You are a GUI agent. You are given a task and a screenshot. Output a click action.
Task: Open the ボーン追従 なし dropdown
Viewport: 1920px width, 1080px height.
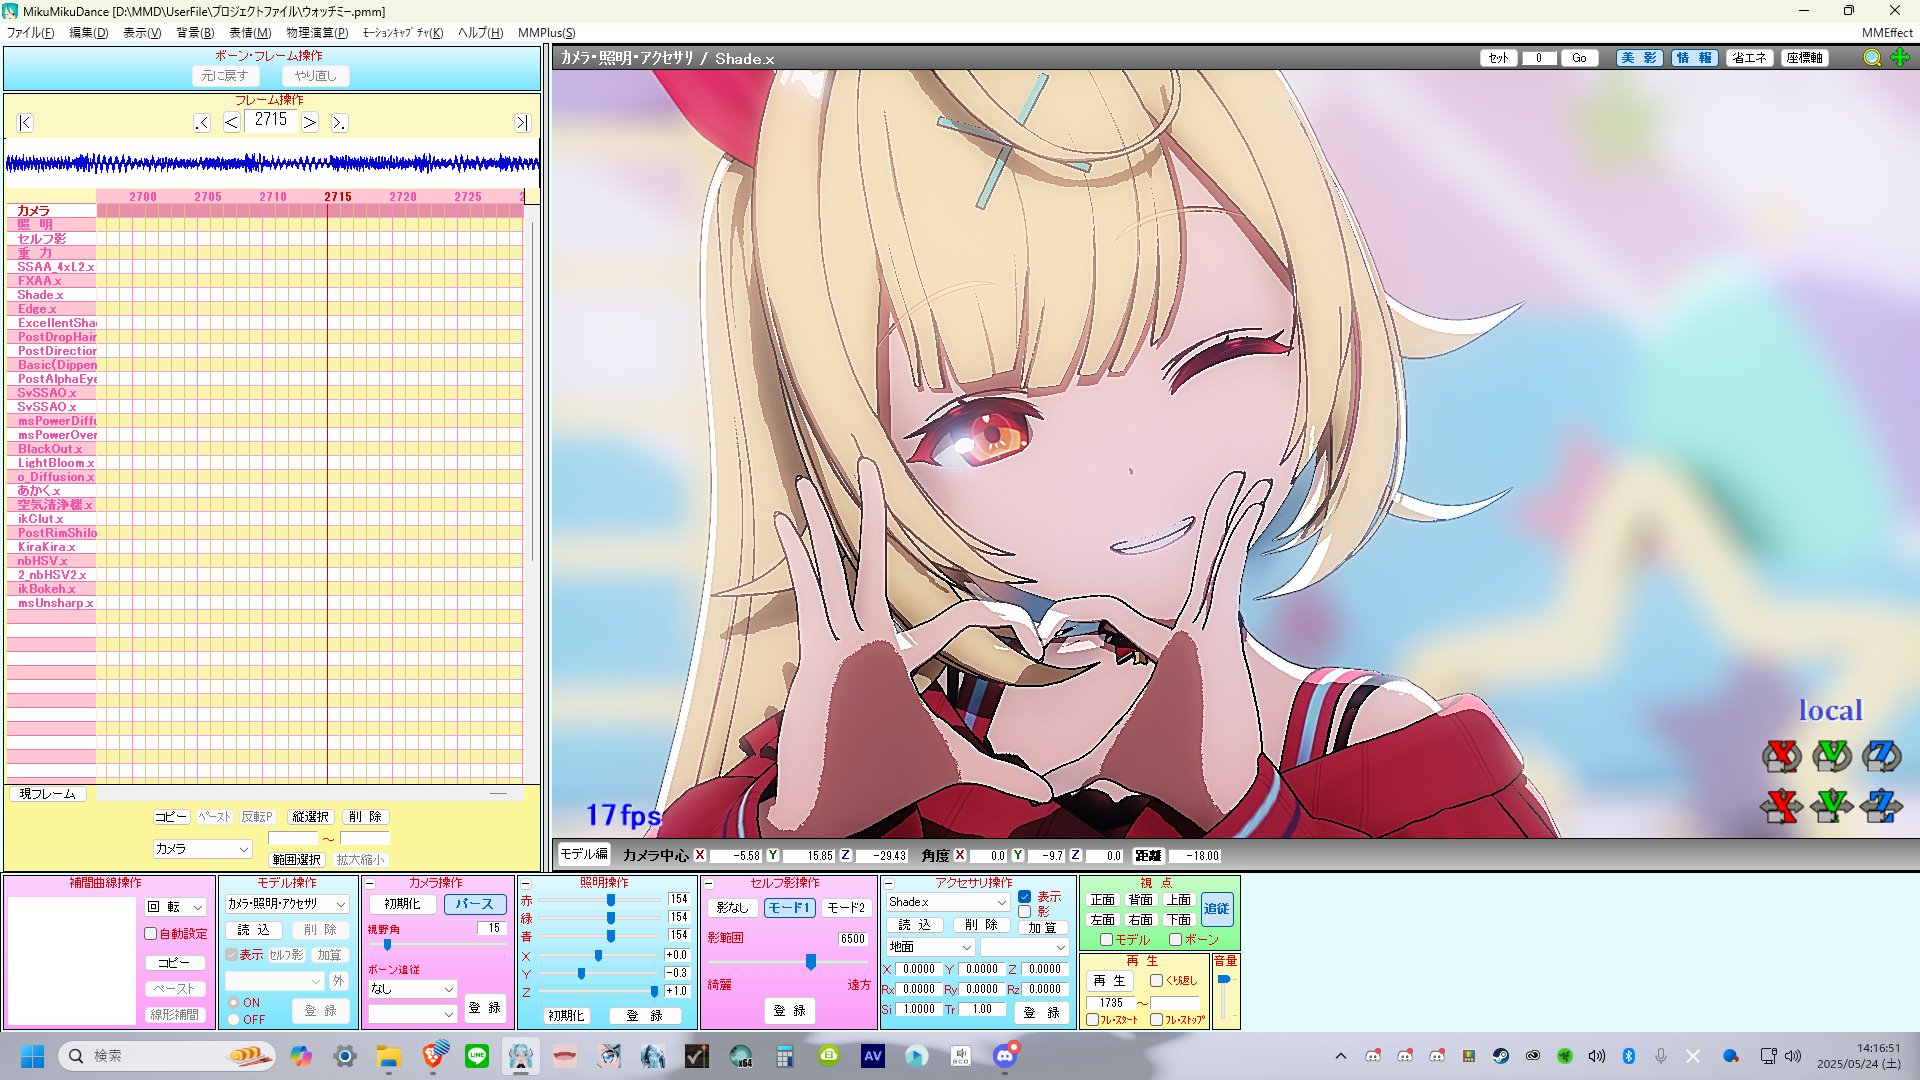(x=412, y=989)
